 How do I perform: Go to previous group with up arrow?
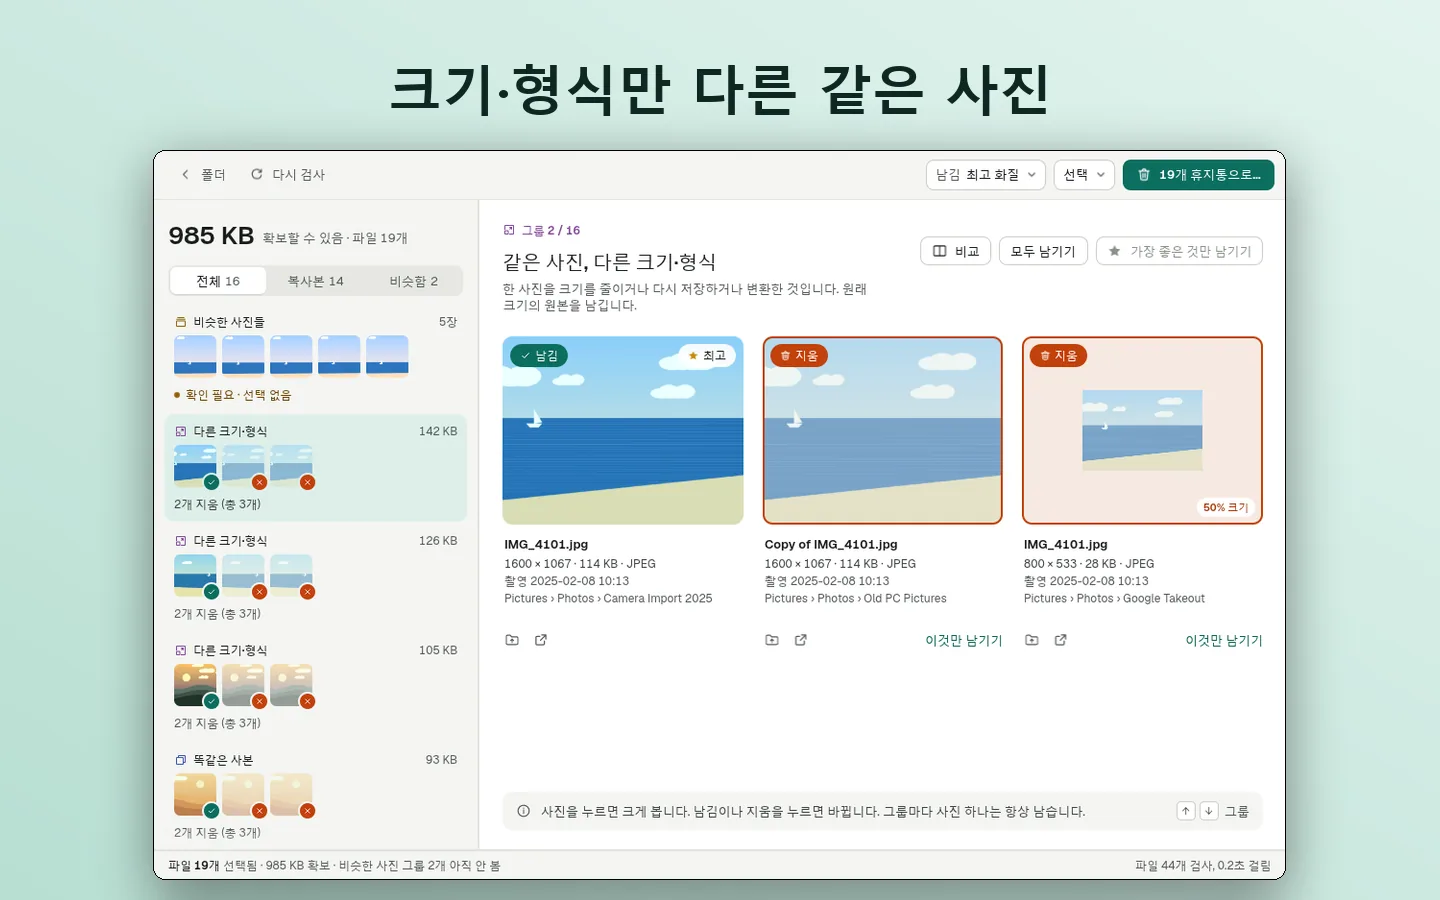1186,811
